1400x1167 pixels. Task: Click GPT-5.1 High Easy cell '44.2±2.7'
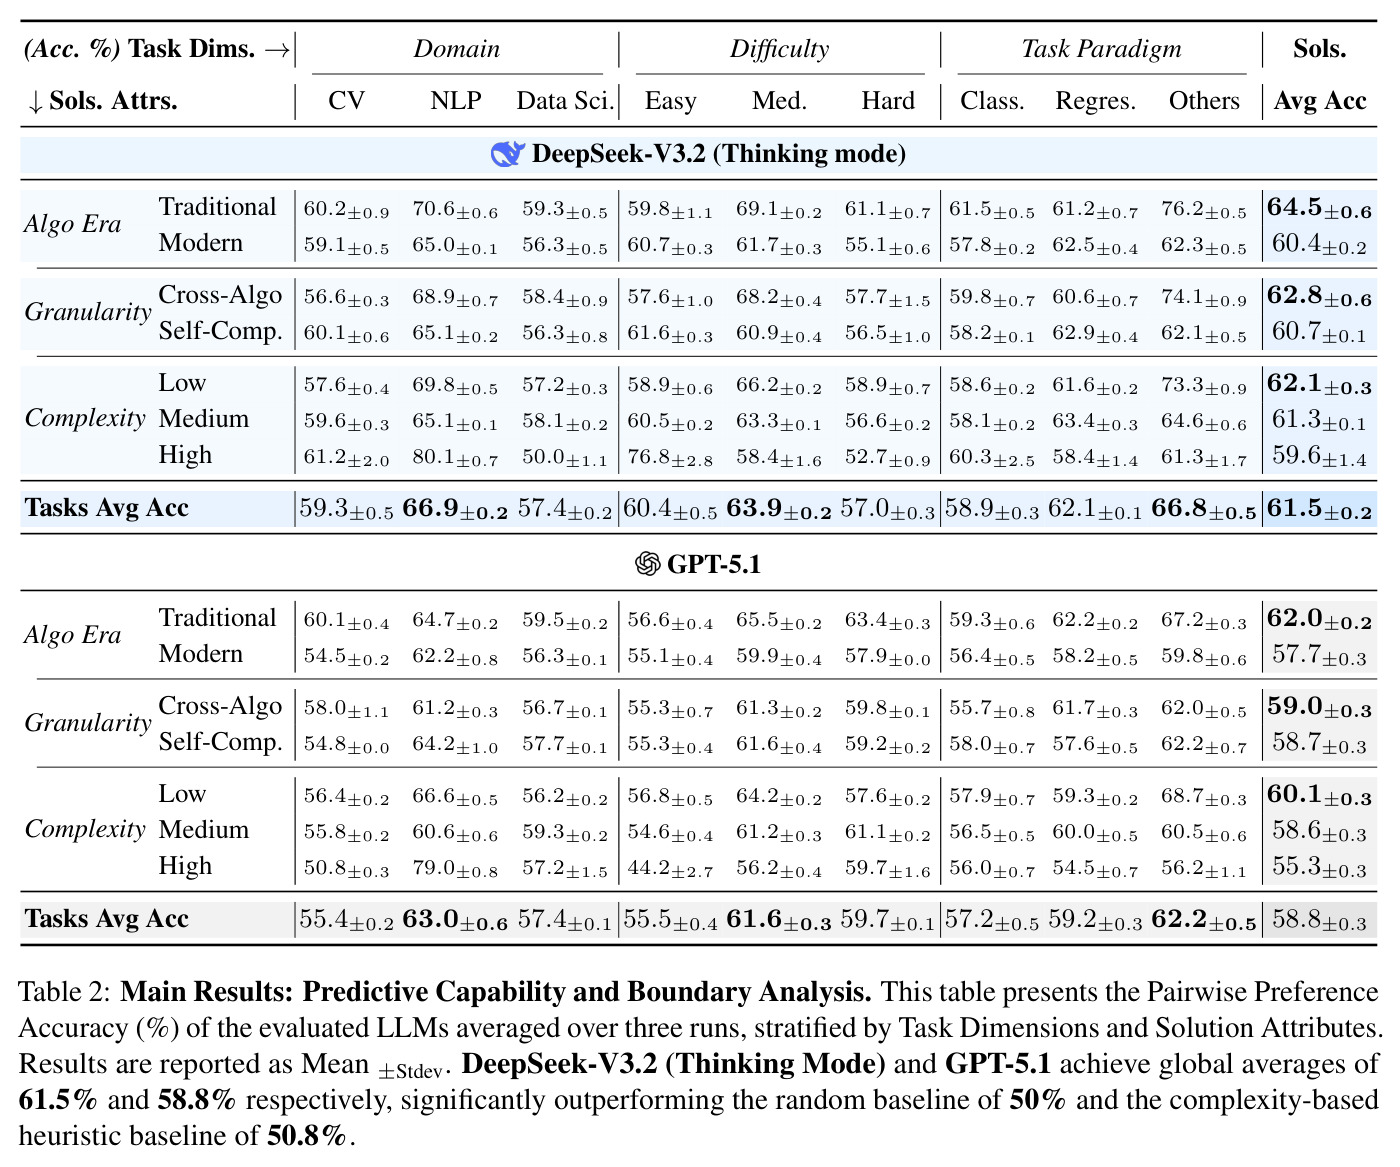point(670,868)
